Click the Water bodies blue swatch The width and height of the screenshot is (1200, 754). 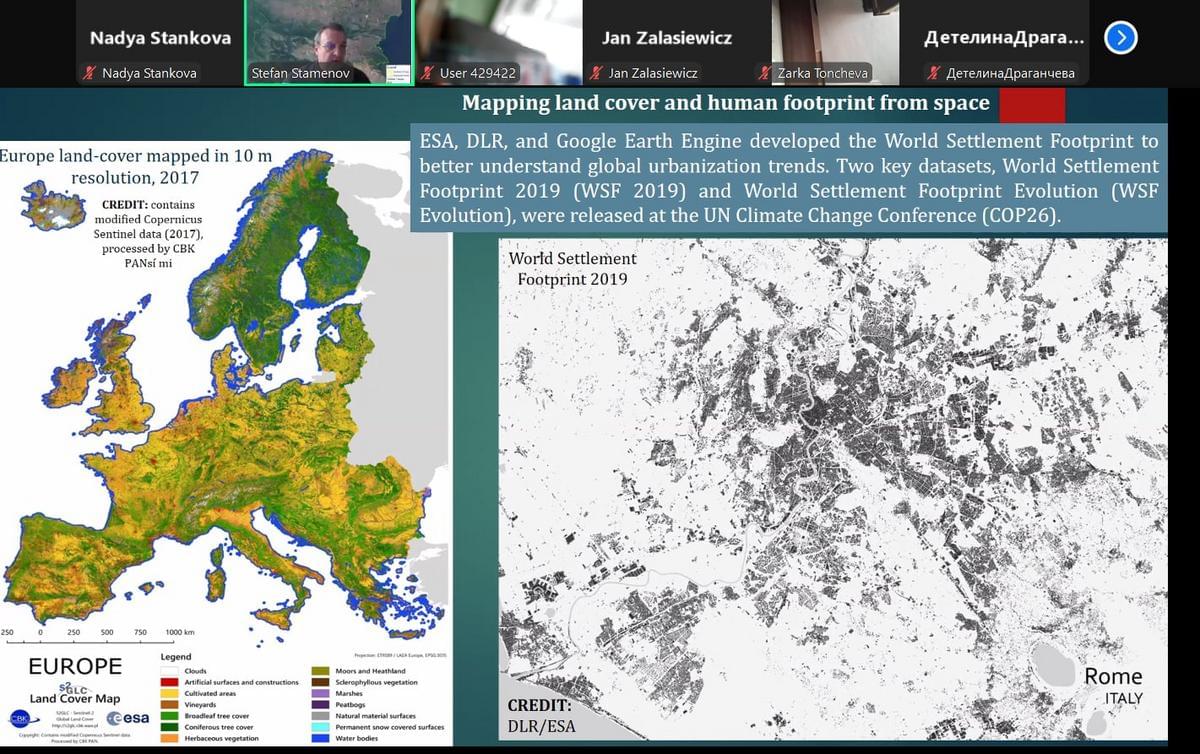click(322, 738)
